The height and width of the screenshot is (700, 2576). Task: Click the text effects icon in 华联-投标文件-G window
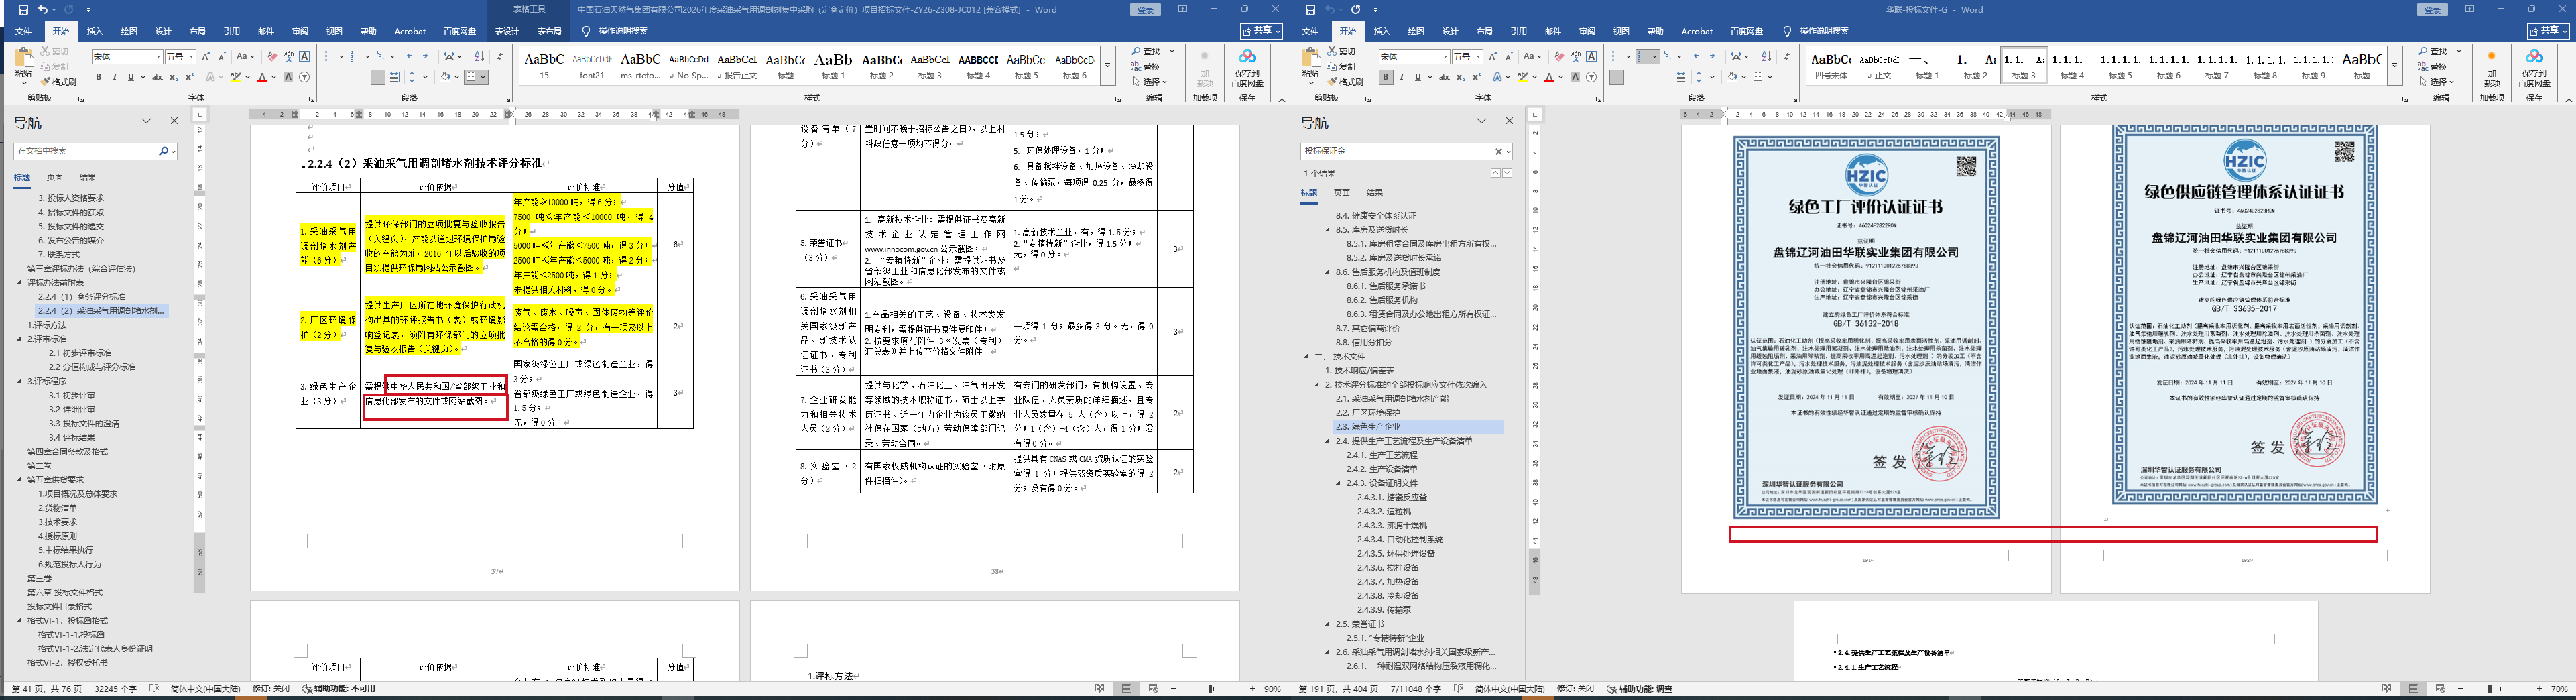(x=1497, y=77)
